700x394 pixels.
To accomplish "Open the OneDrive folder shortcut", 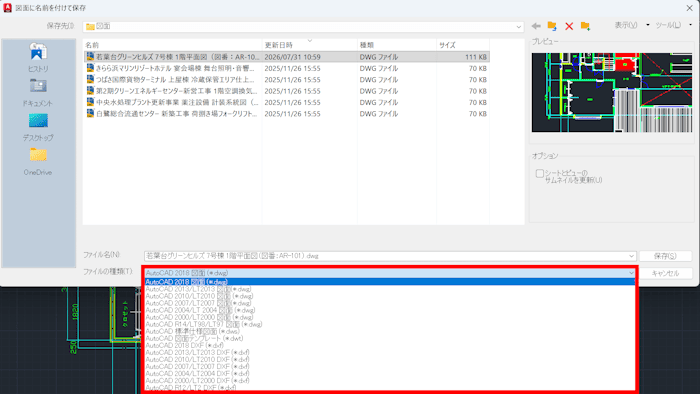I will click(38, 162).
